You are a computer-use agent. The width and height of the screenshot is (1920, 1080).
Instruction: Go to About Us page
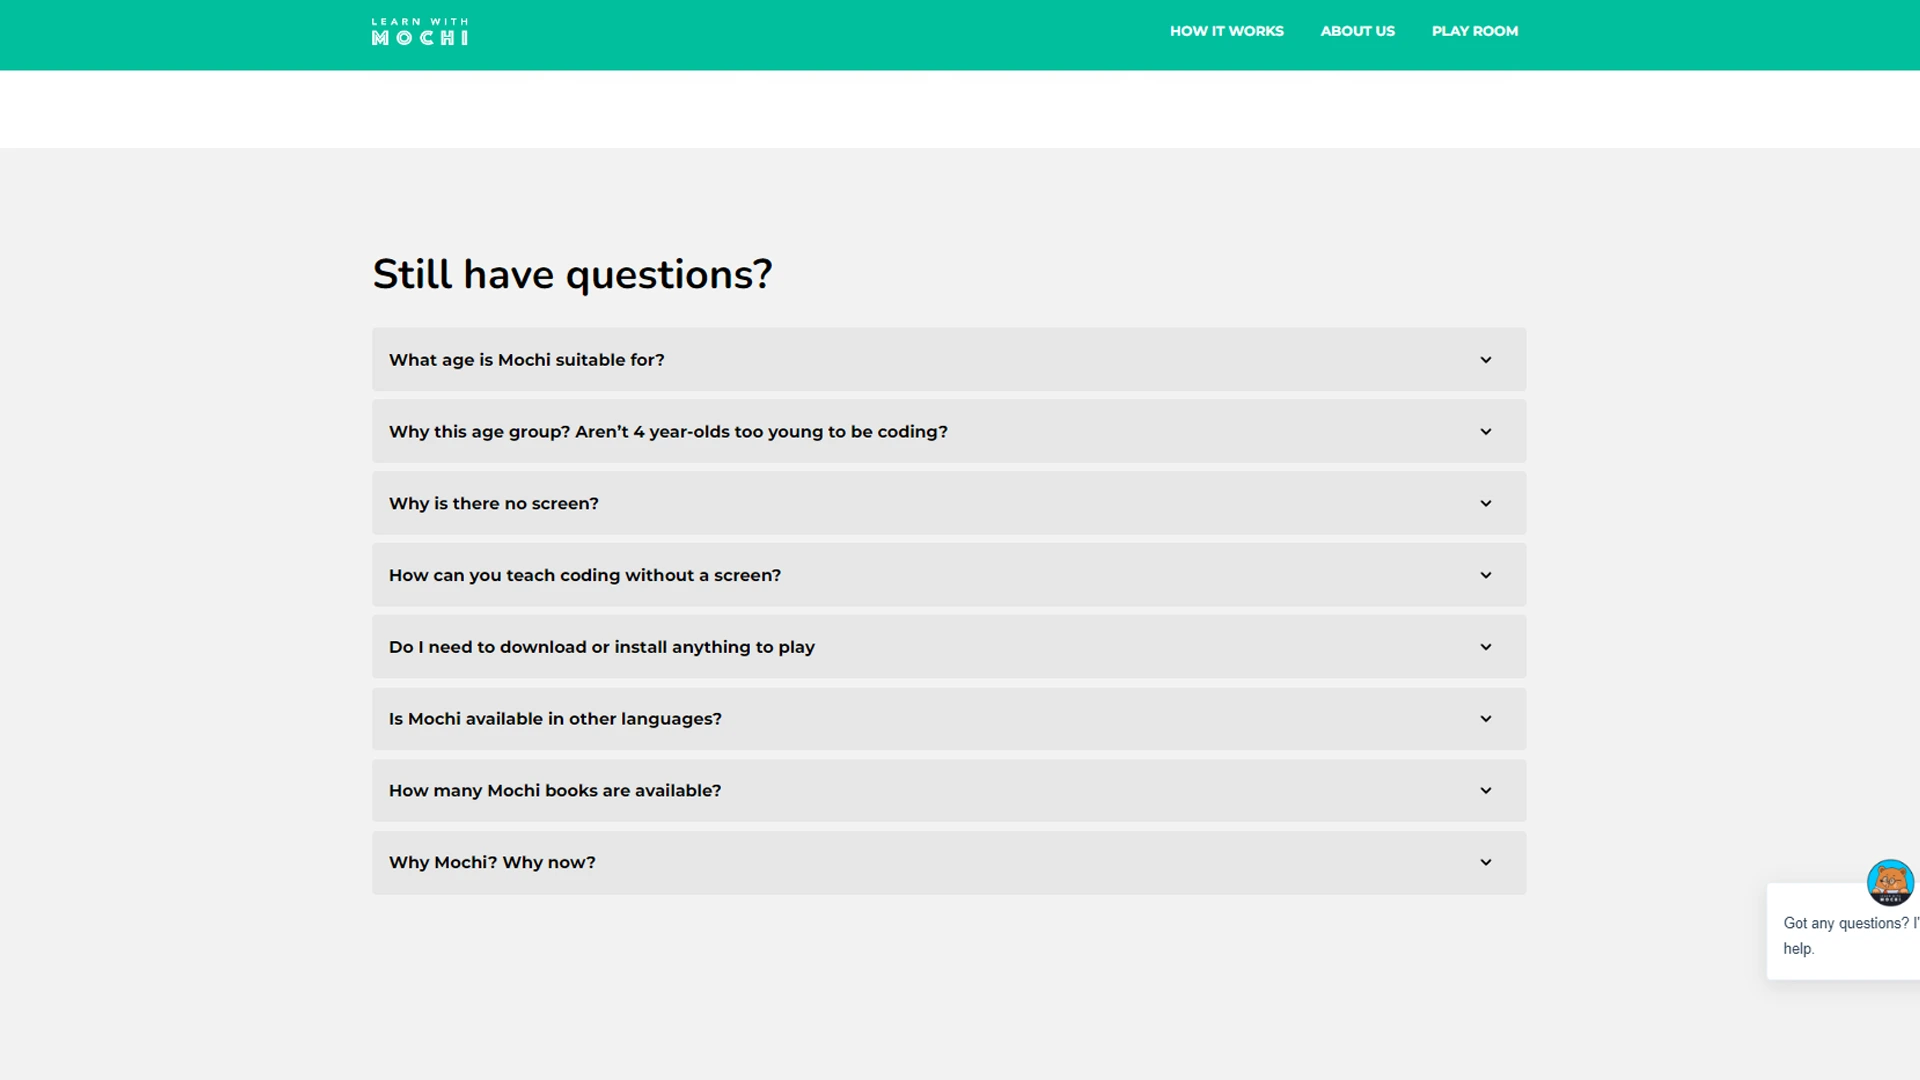[x=1357, y=31]
